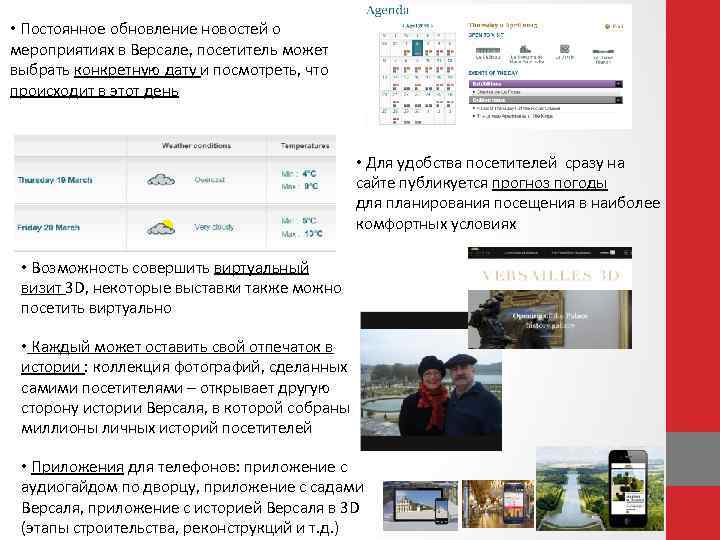Open the gardens aerial view phone app thumbnail
Viewport: 720px width, 540px height.
click(x=600, y=489)
